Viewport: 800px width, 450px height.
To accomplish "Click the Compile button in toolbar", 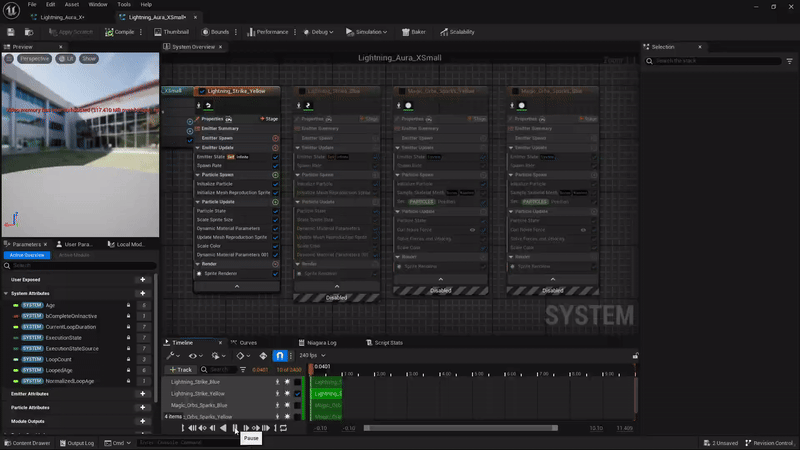I will (x=121, y=32).
